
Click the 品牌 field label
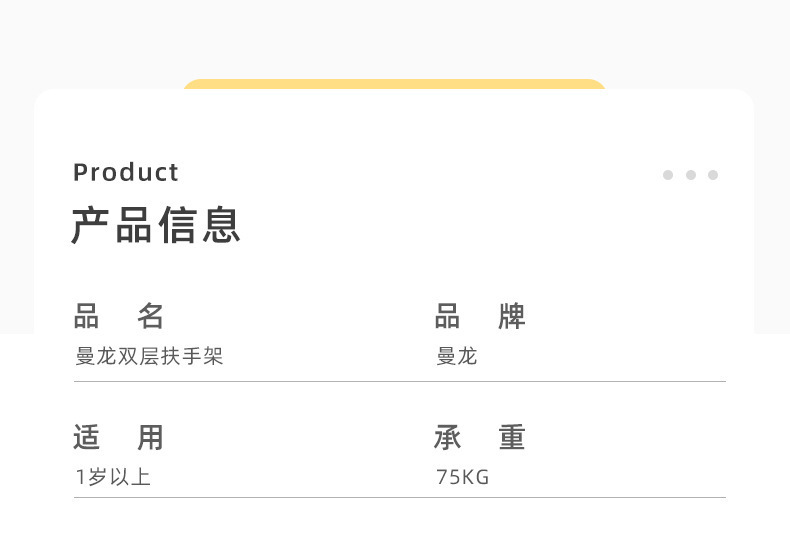[479, 317]
